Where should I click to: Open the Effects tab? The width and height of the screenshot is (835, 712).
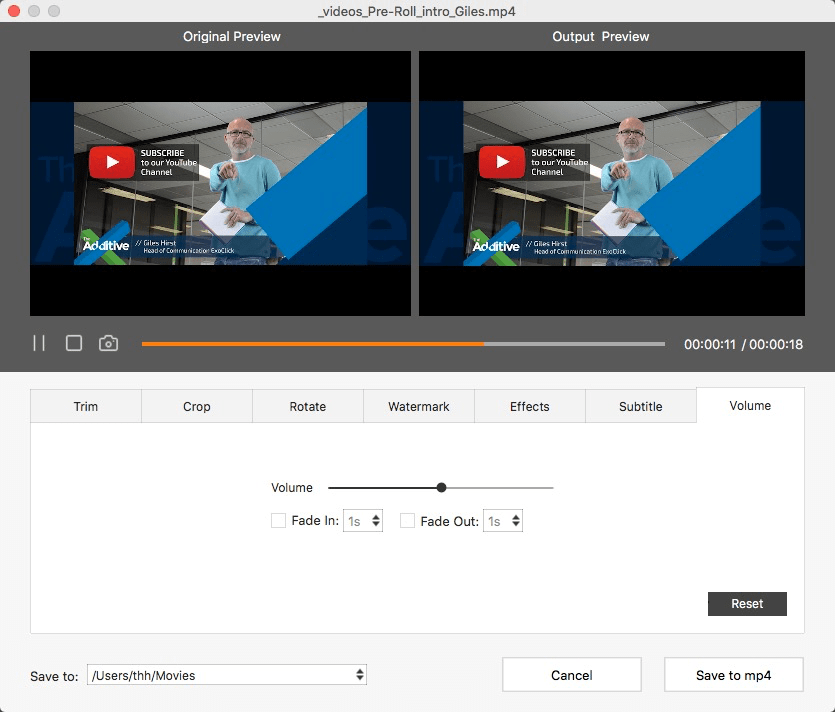tap(530, 407)
